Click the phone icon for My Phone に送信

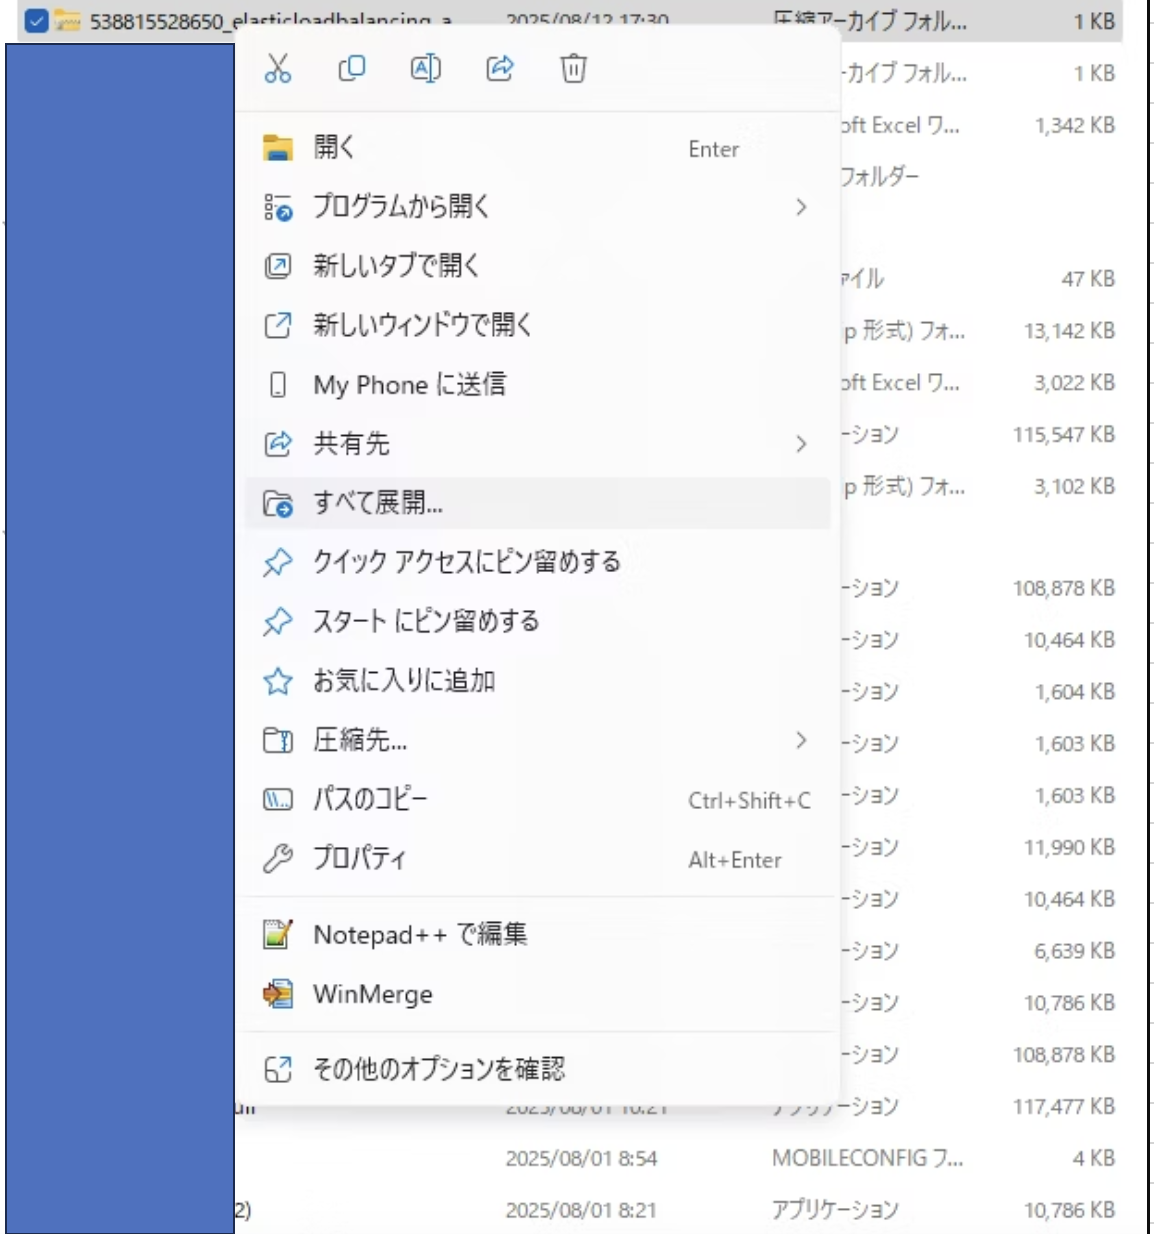(x=278, y=385)
